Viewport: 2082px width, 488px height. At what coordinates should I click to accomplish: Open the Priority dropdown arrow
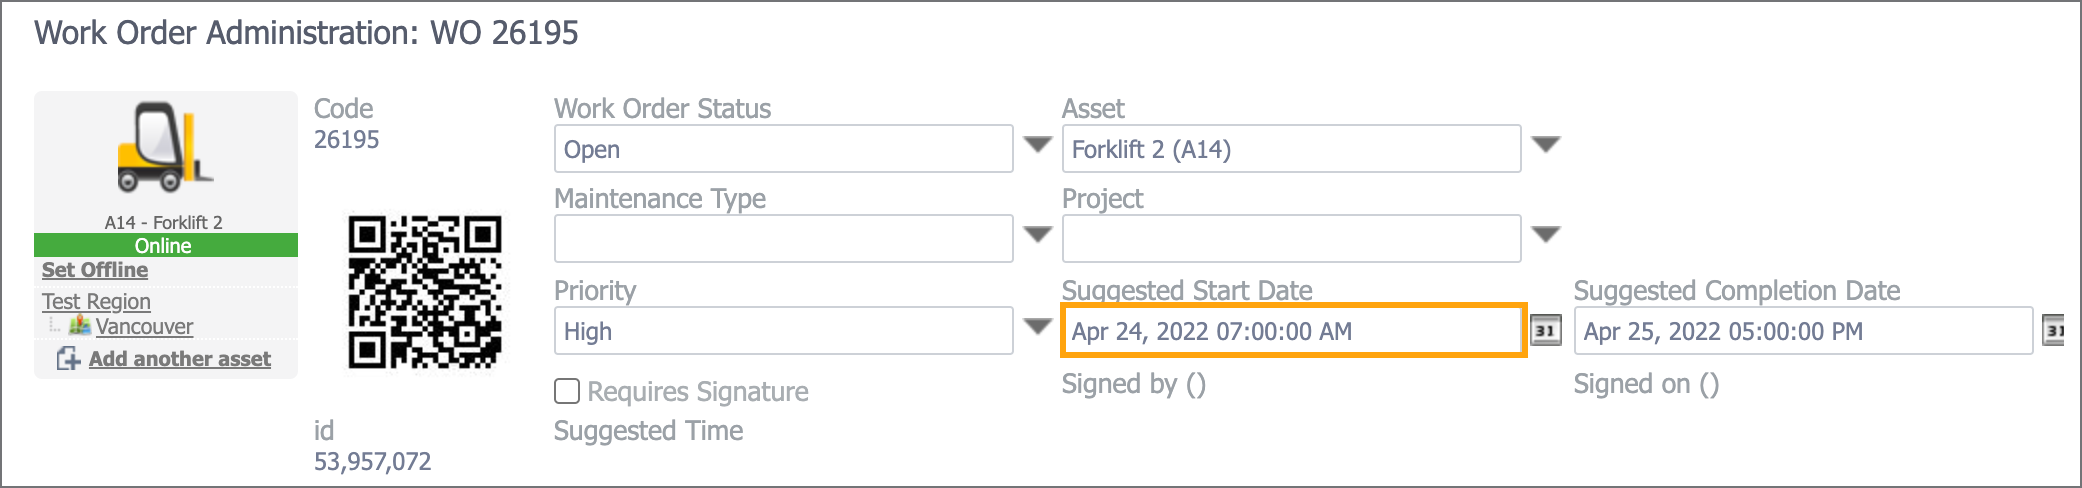tap(1038, 328)
